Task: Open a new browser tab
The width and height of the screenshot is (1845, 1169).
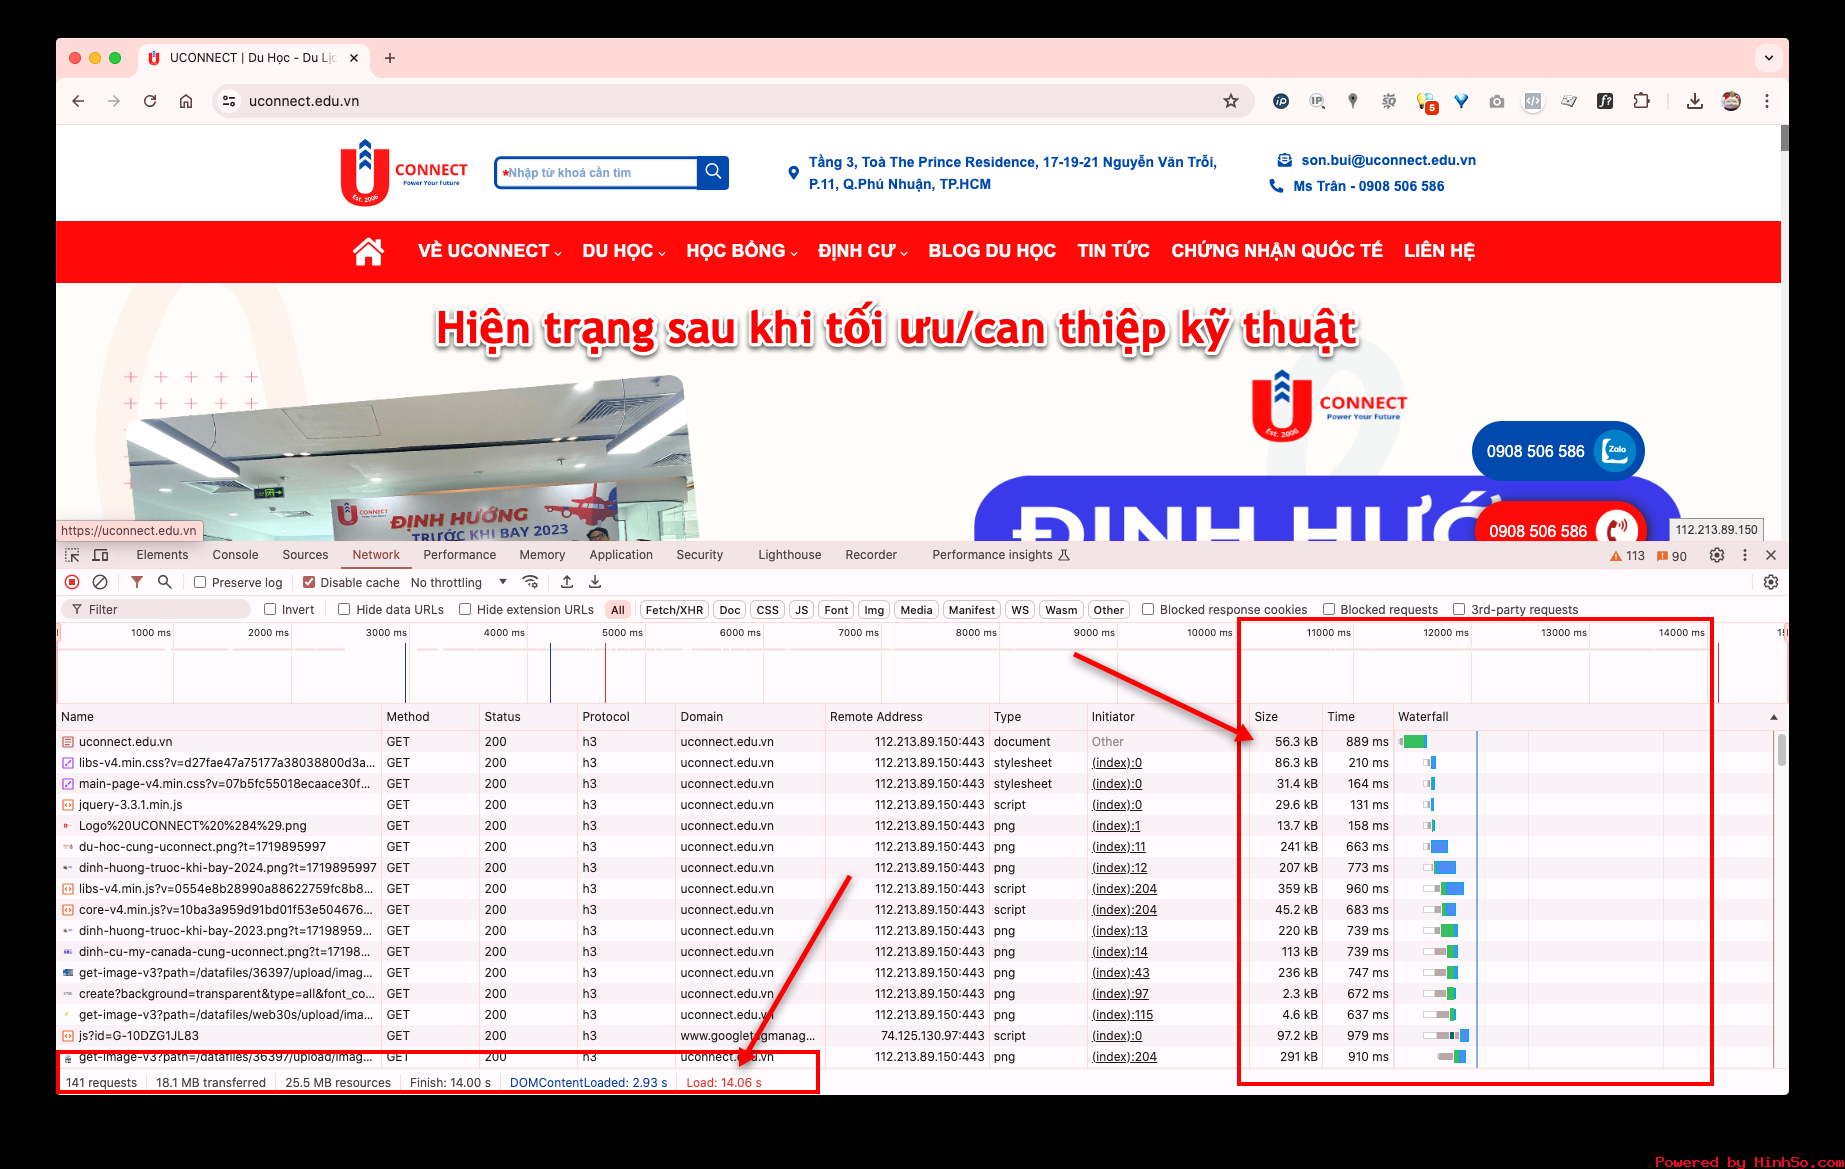Action: (x=390, y=58)
